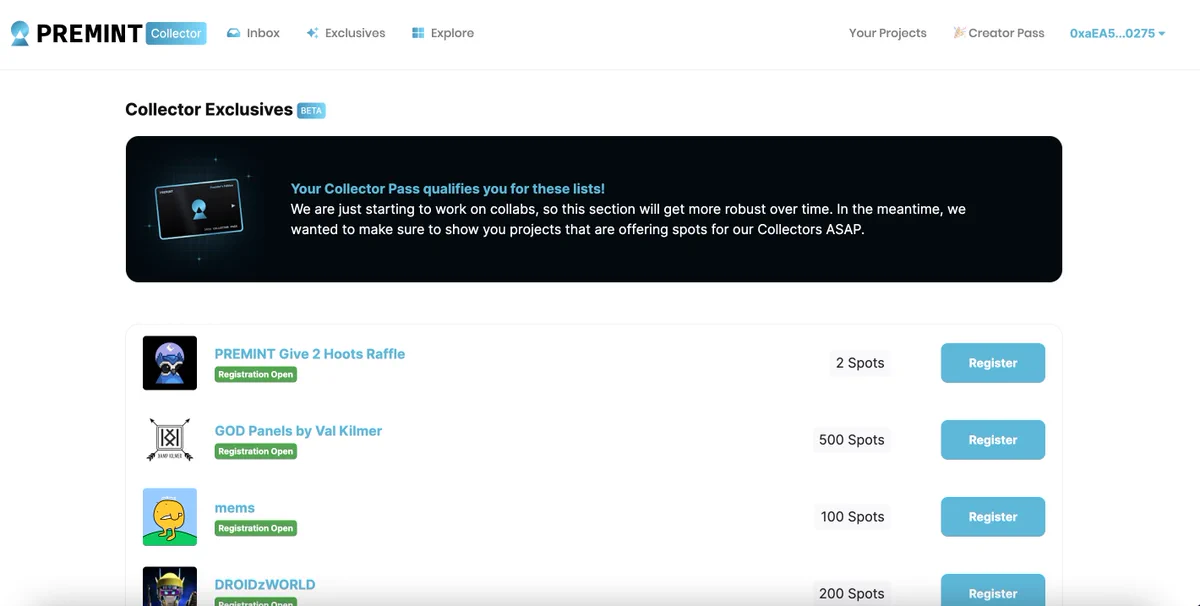This screenshot has width=1200, height=606.
Task: Register for PREMINT Give 2 Hoots Raffle
Action: point(993,363)
